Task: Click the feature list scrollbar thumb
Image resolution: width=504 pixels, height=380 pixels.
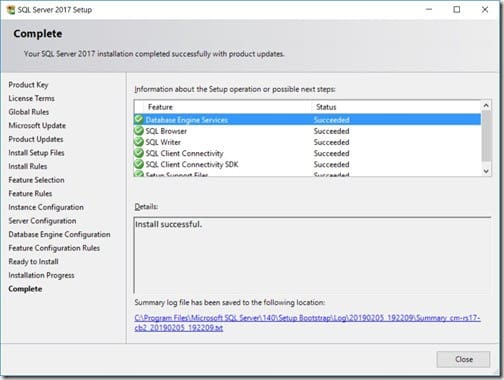Action: [x=486, y=136]
